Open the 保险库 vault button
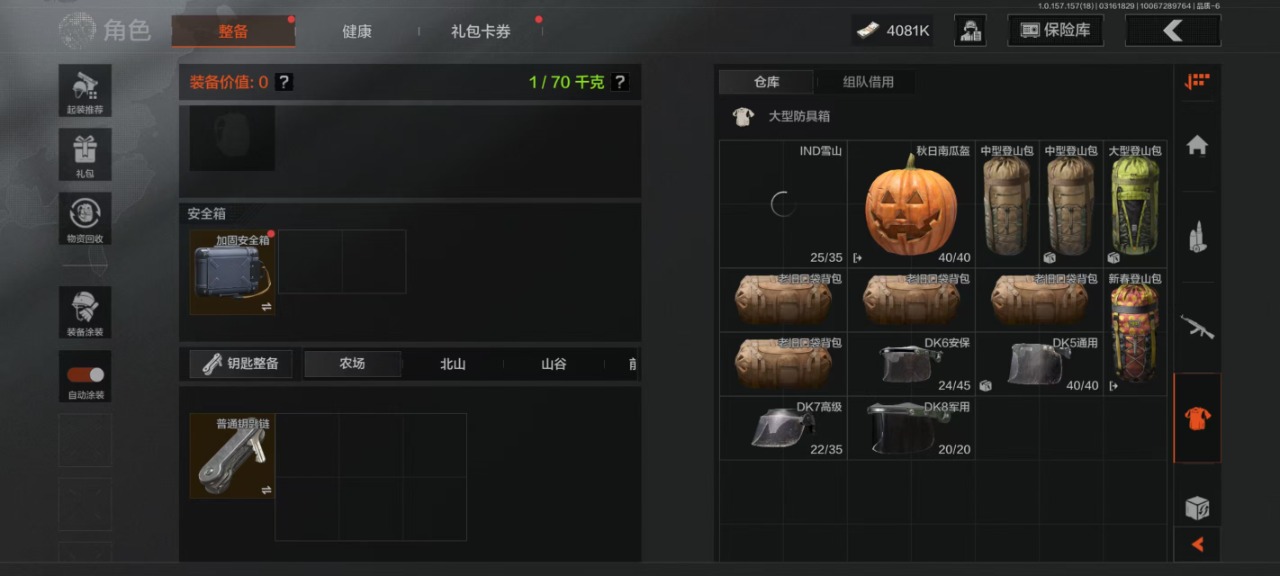Screen dimensions: 1280x576 tap(1055, 31)
